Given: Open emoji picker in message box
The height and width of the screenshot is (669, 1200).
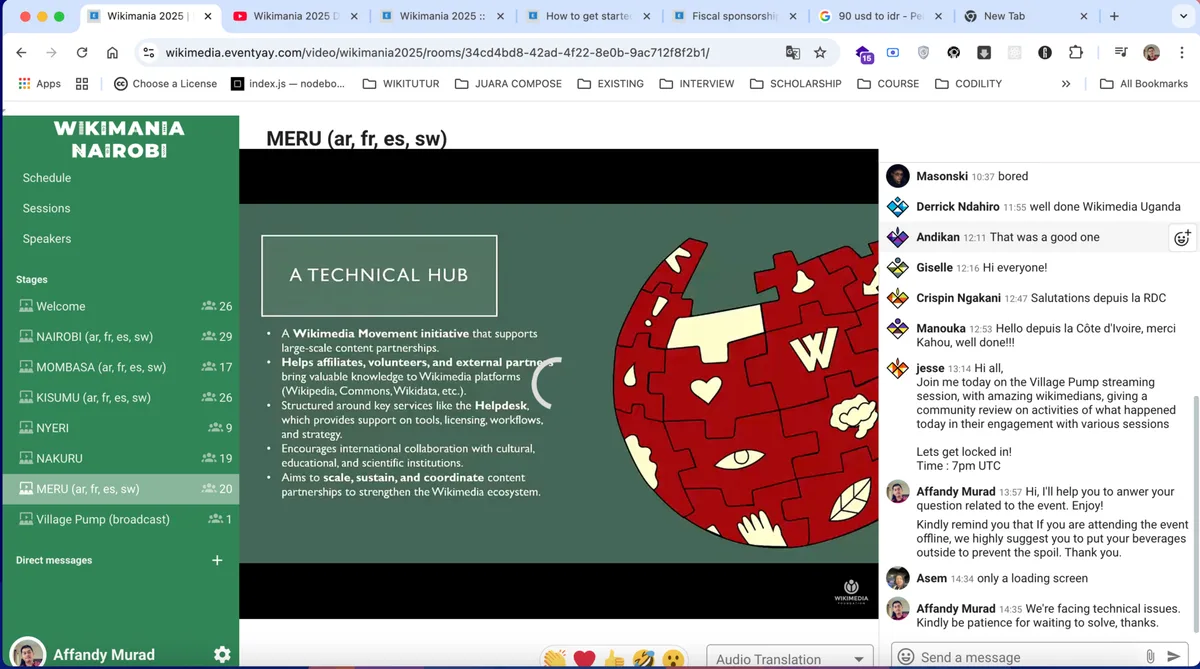Looking at the screenshot, I should [x=906, y=657].
